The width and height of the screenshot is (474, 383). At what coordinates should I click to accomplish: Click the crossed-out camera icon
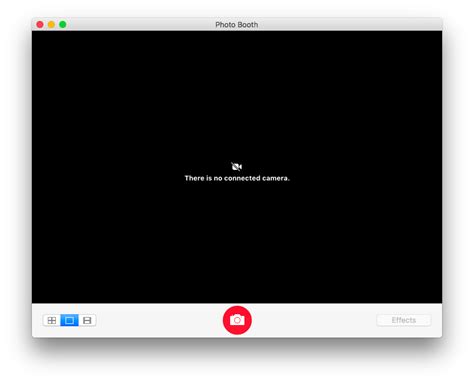click(237, 166)
